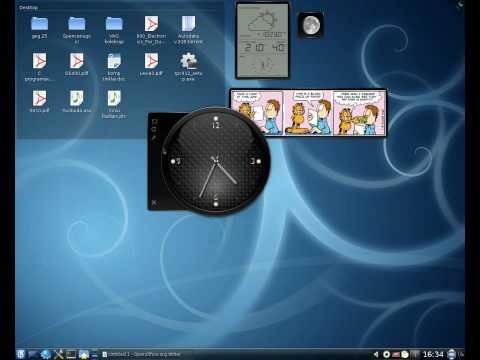Click the 16:34 digital clock in the panel

pos(433,354)
